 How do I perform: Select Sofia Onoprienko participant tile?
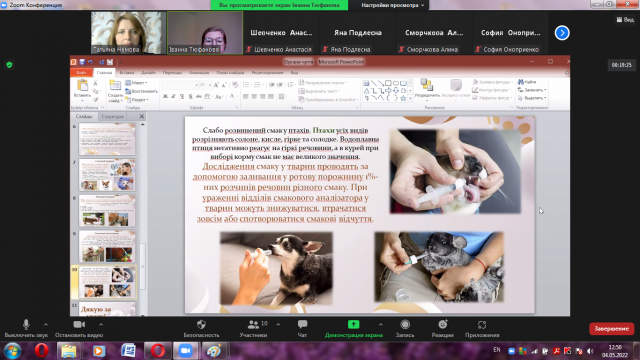click(x=510, y=33)
